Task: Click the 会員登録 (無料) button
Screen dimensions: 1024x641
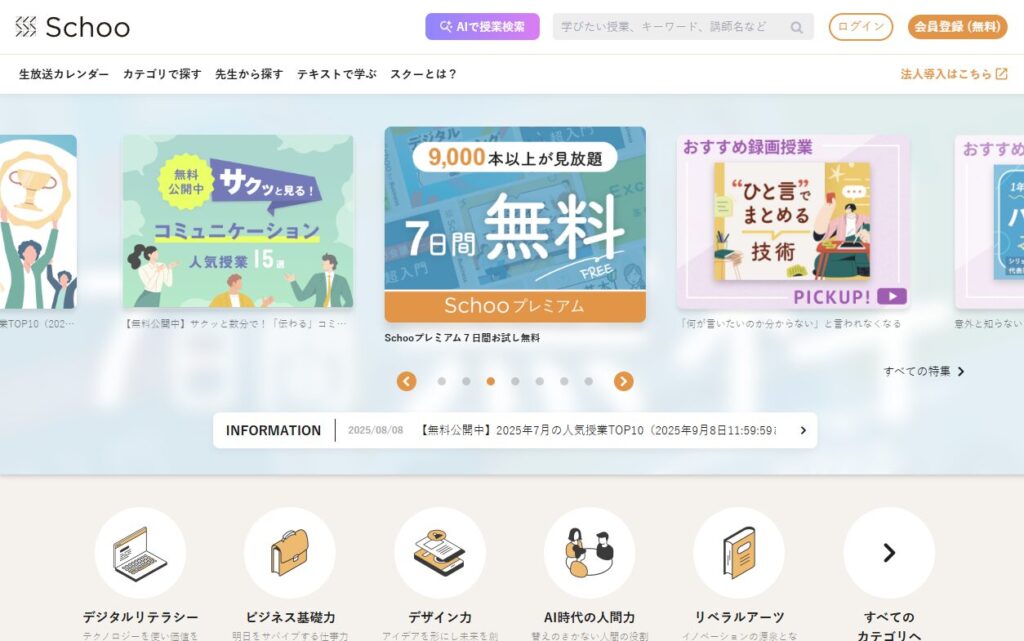Action: click(957, 27)
